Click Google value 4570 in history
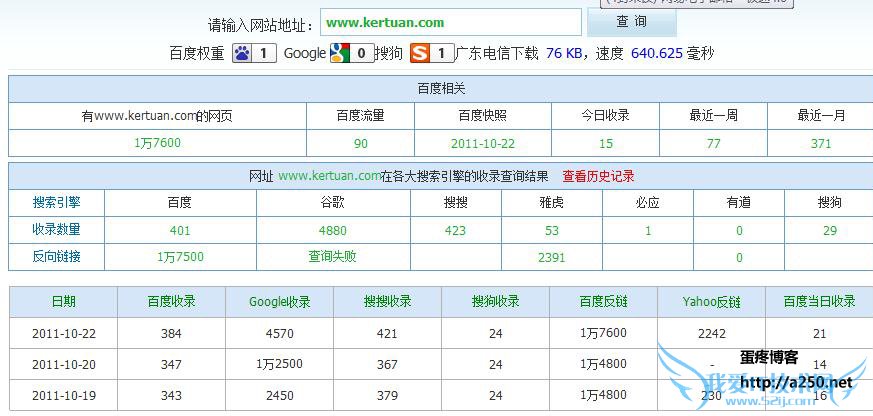 tap(279, 334)
